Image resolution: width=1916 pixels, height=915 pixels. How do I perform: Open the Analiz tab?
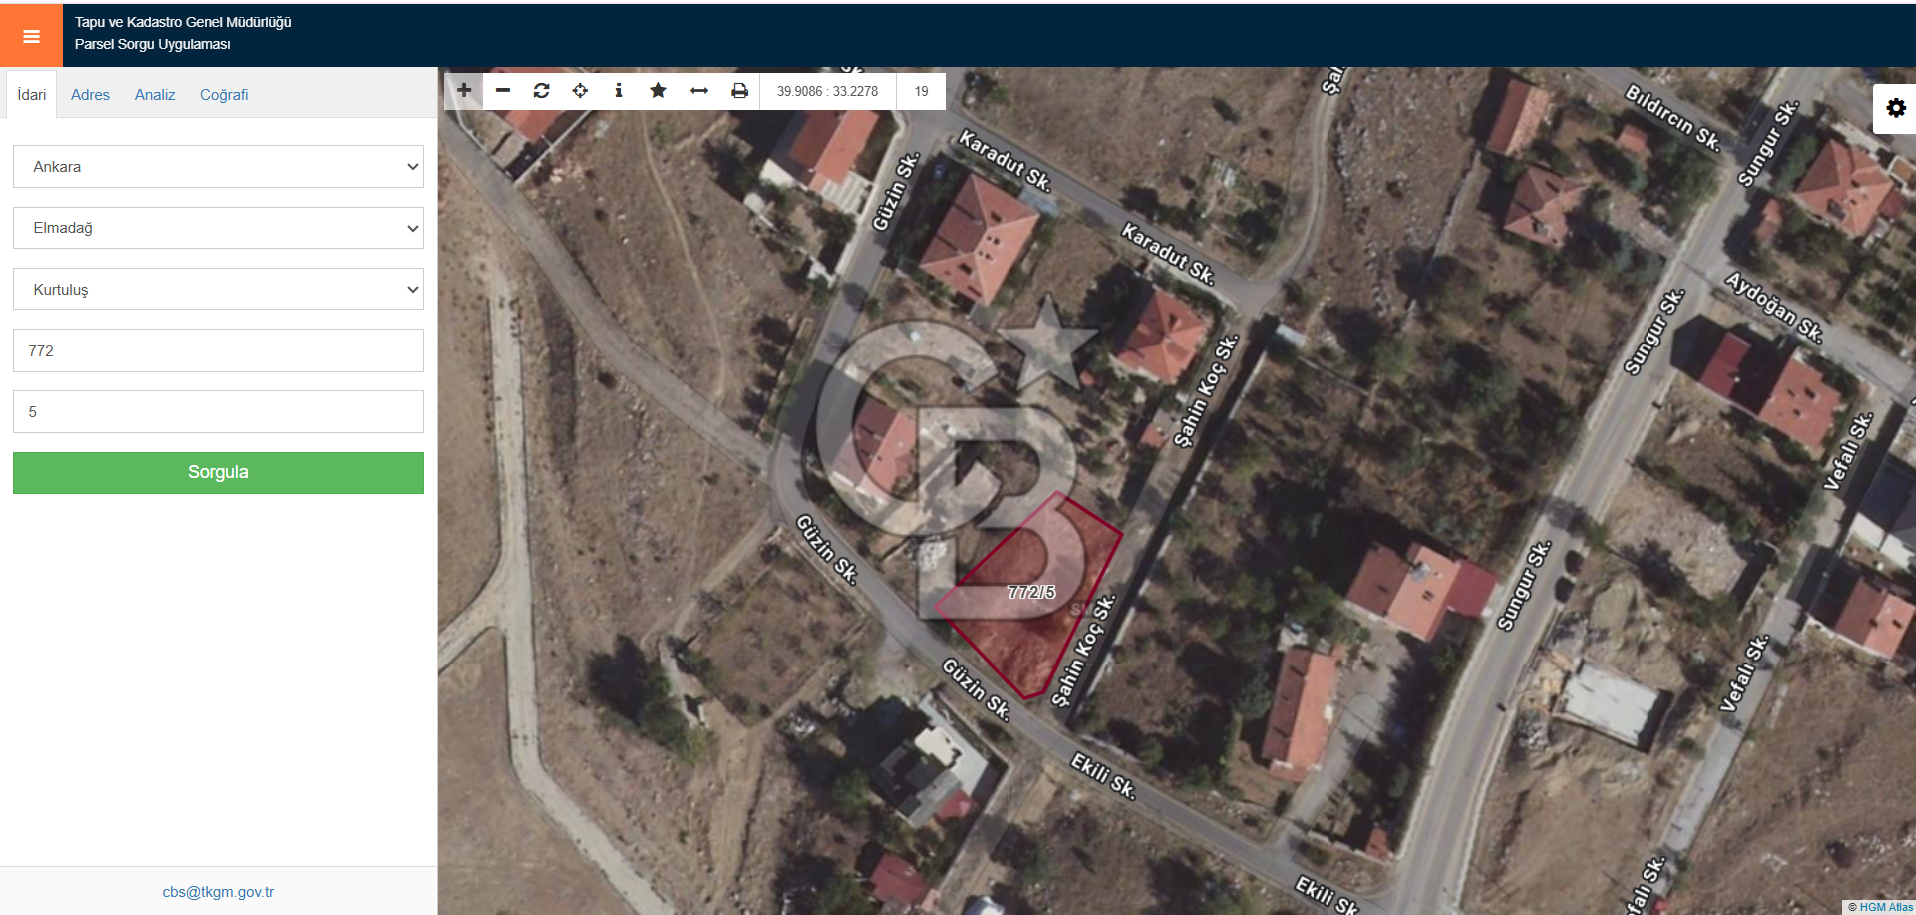[155, 95]
